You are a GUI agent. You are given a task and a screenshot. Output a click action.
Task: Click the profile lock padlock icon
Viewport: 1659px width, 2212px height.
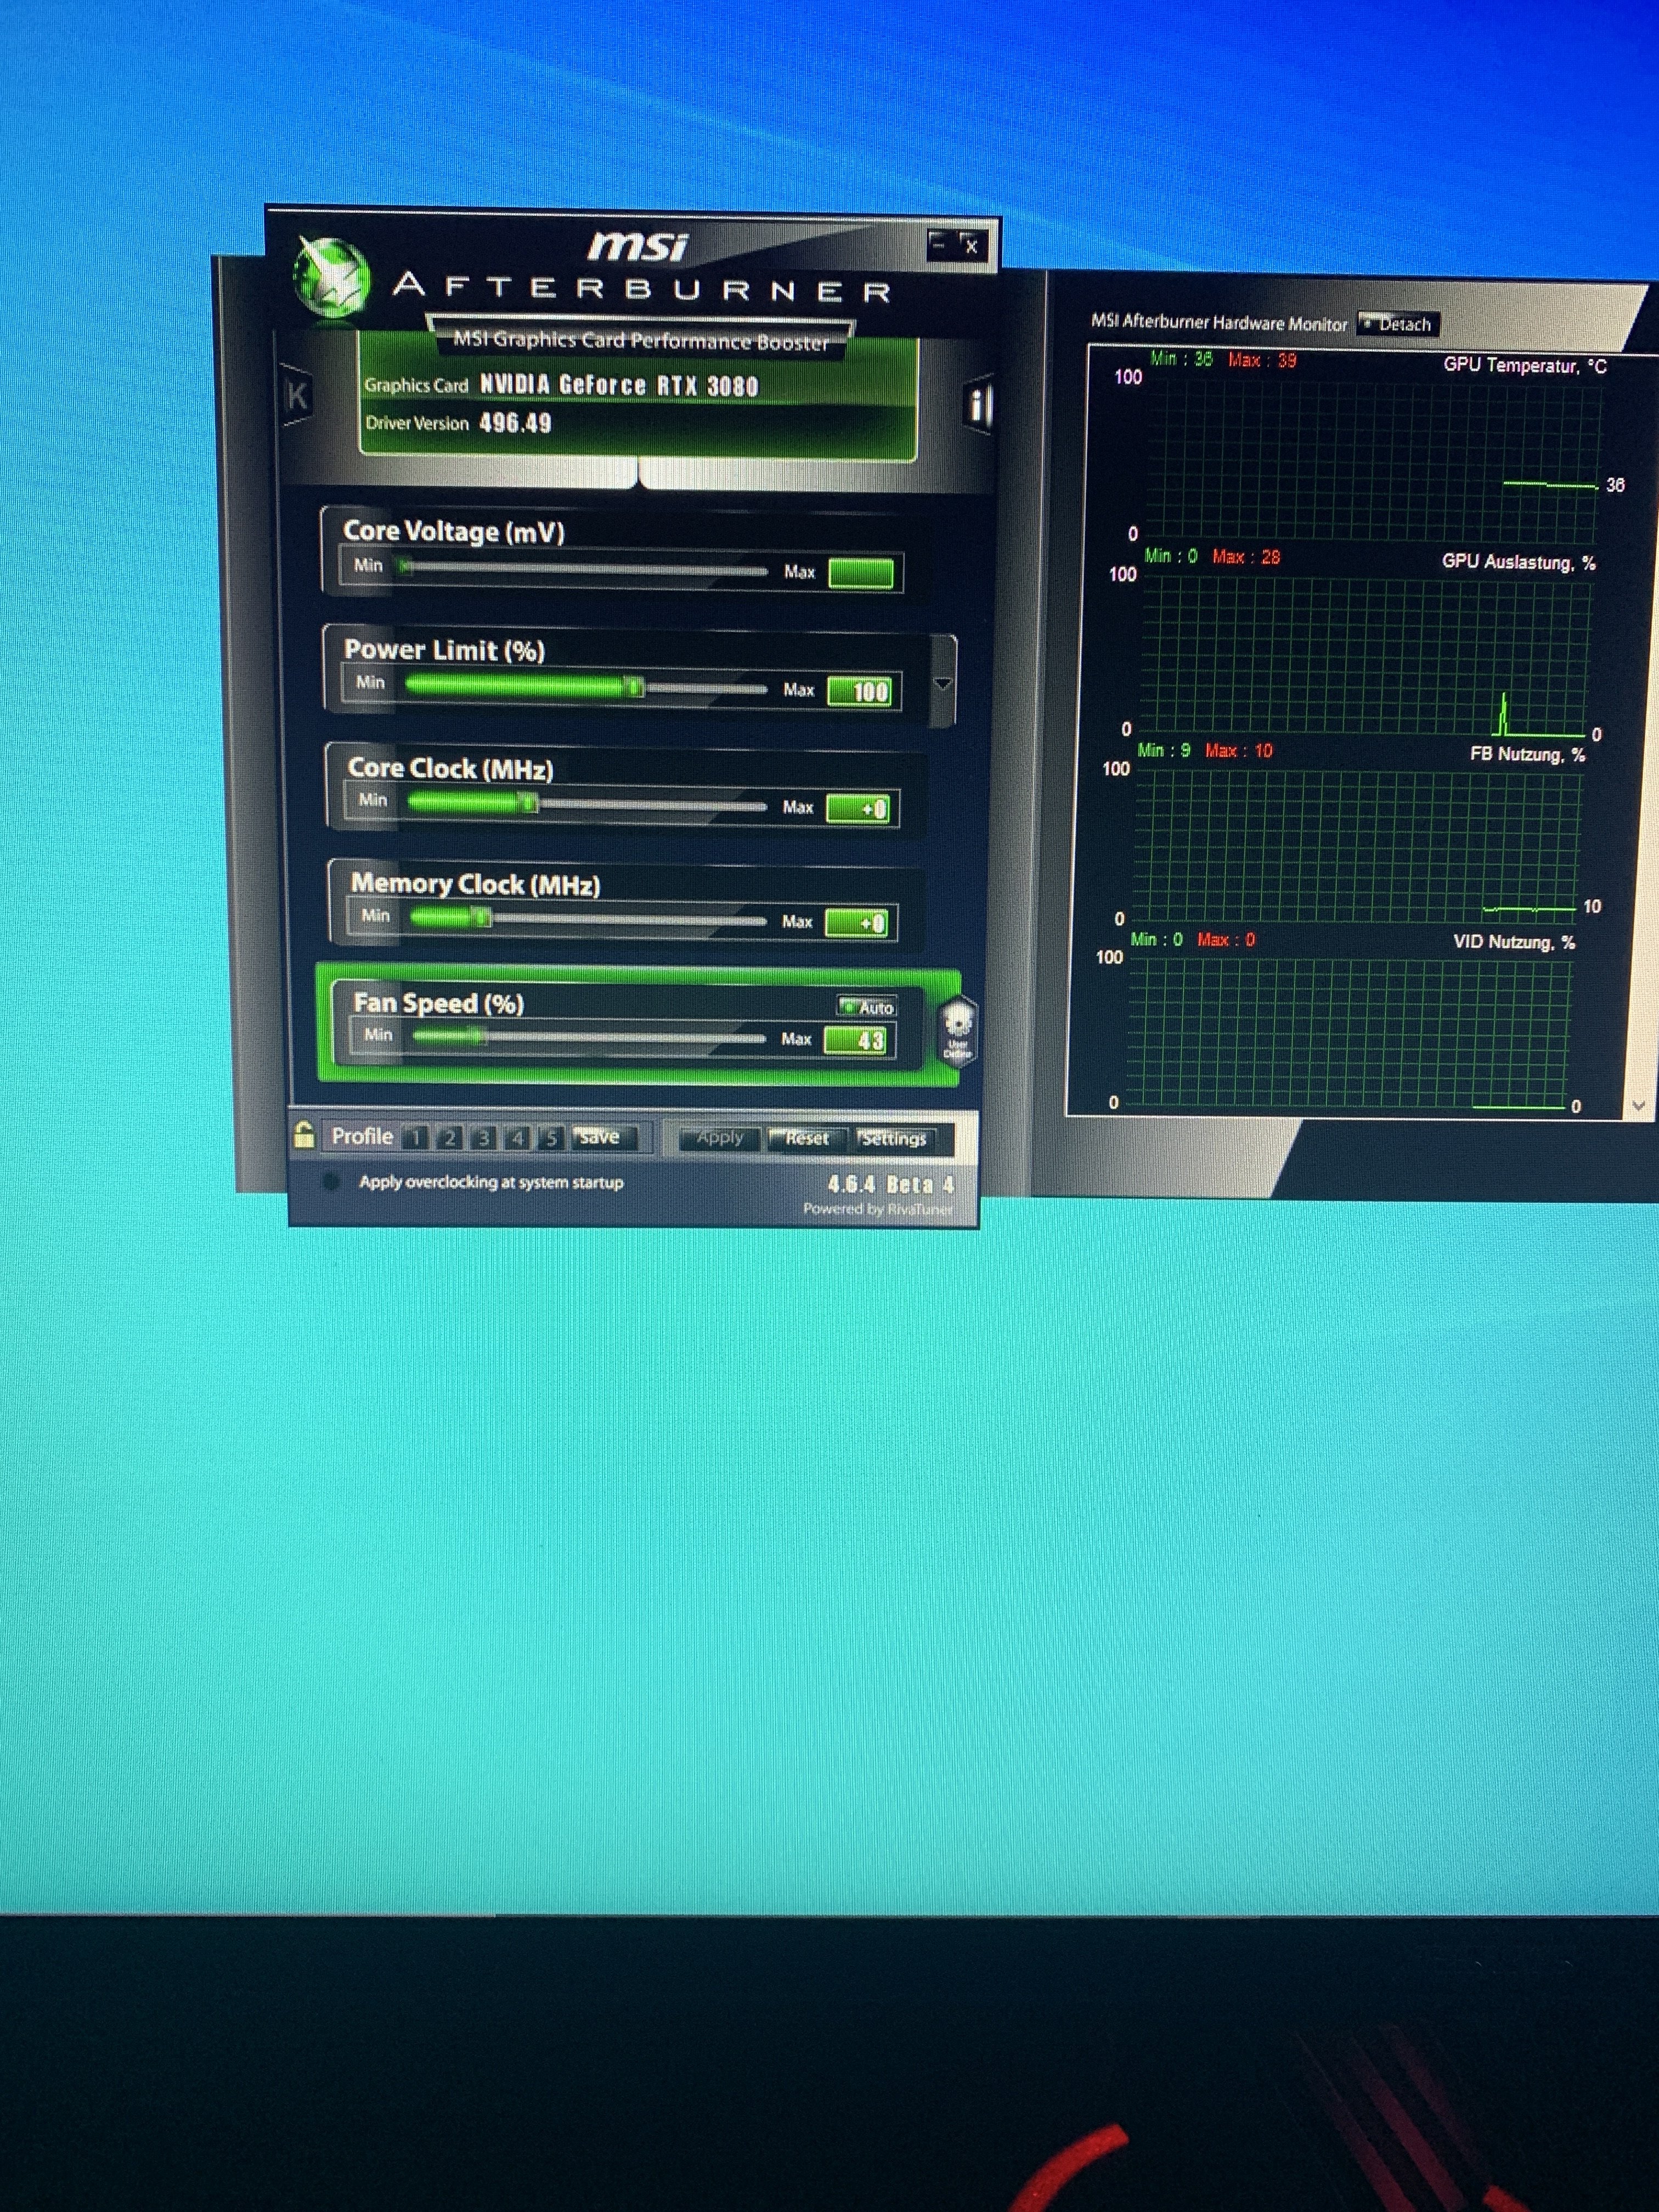pyautogui.click(x=304, y=1135)
